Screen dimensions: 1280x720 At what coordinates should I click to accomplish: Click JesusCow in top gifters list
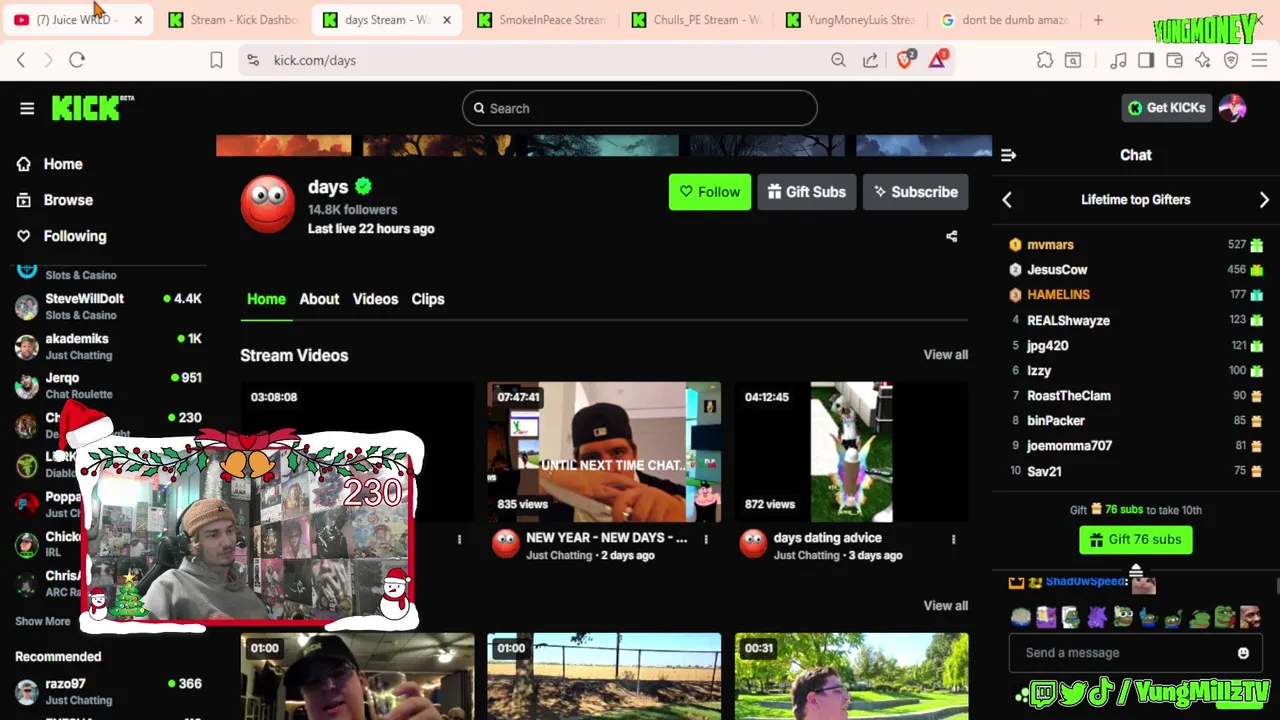[x=1057, y=270]
